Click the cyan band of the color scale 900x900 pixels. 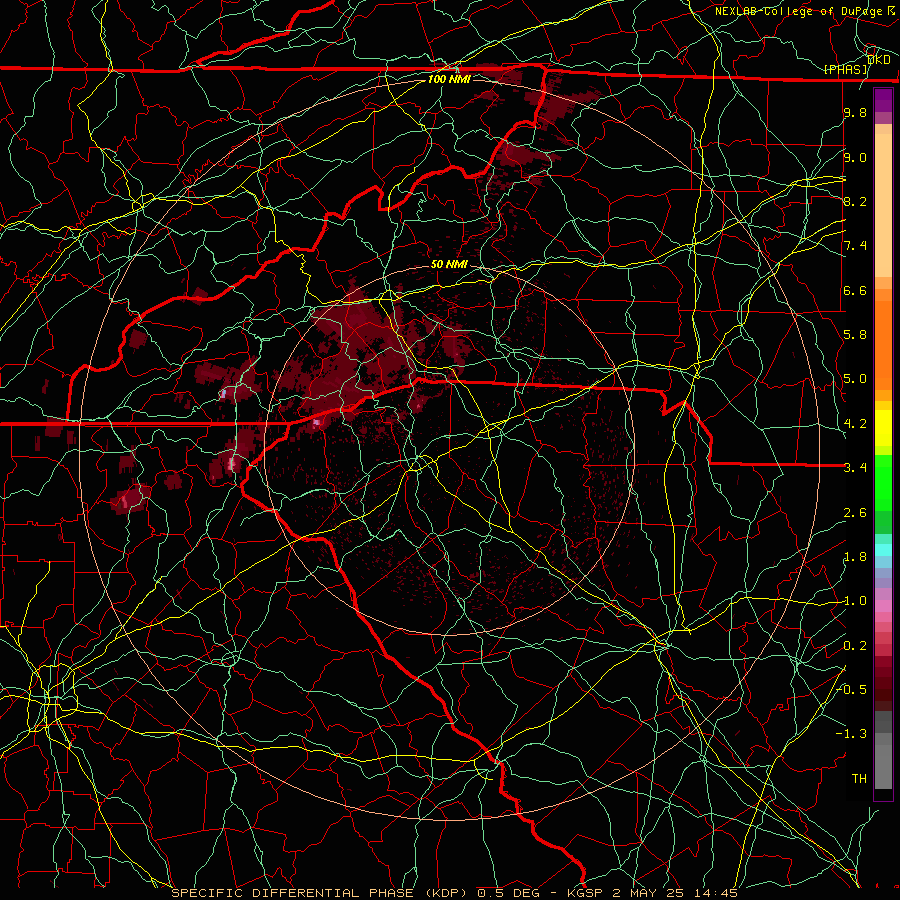[x=883, y=550]
